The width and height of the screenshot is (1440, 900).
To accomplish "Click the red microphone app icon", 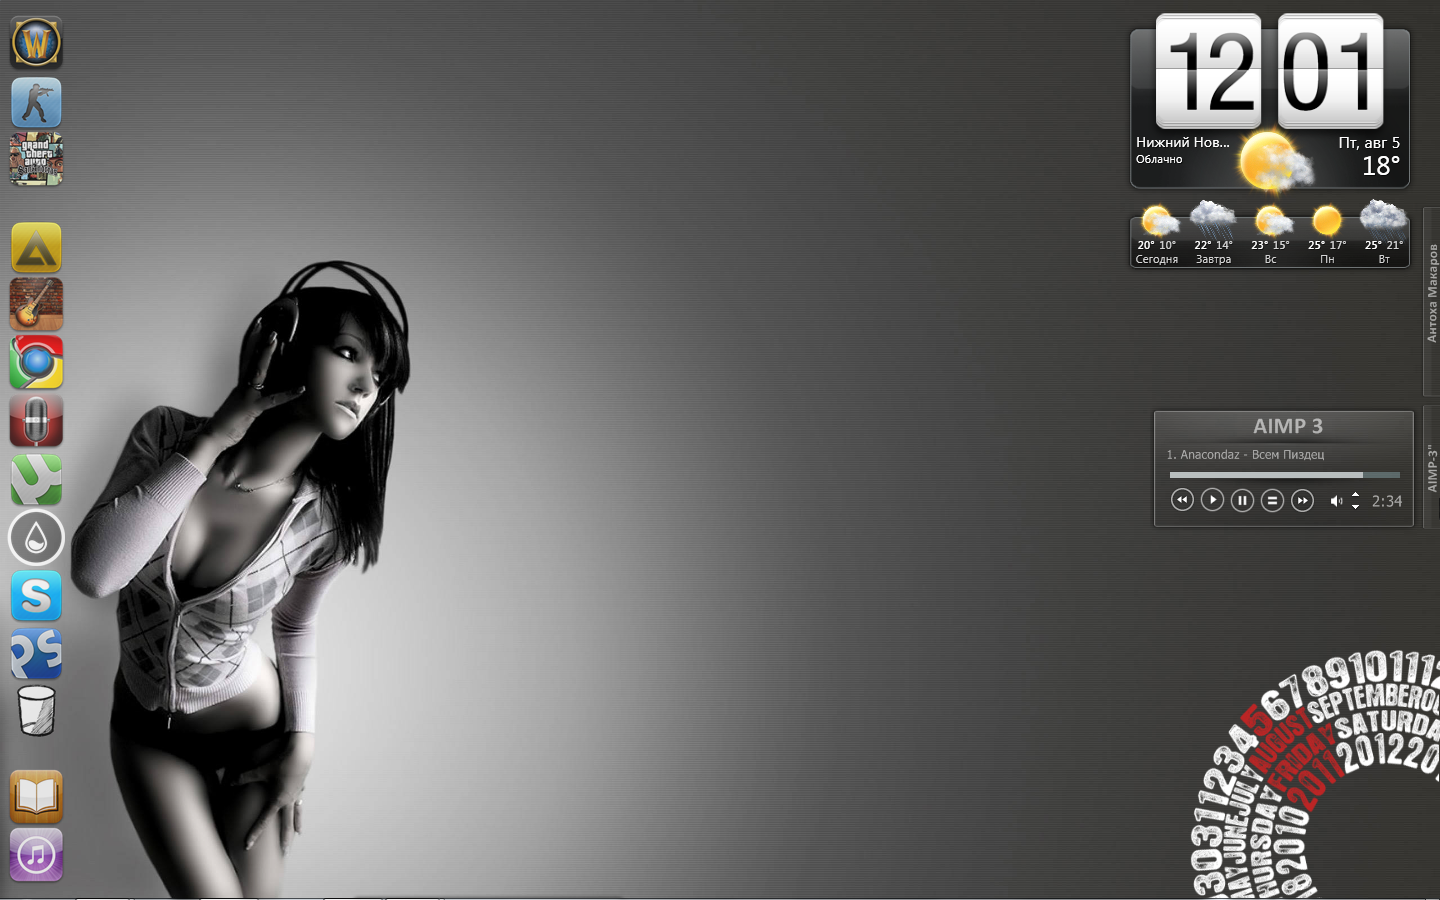I will (x=36, y=420).
